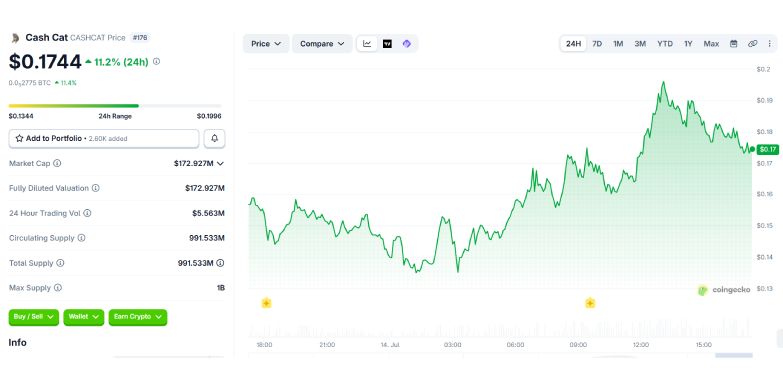This screenshot has width=783, height=388.
Task: Select the YTD time range
Action: tap(665, 44)
